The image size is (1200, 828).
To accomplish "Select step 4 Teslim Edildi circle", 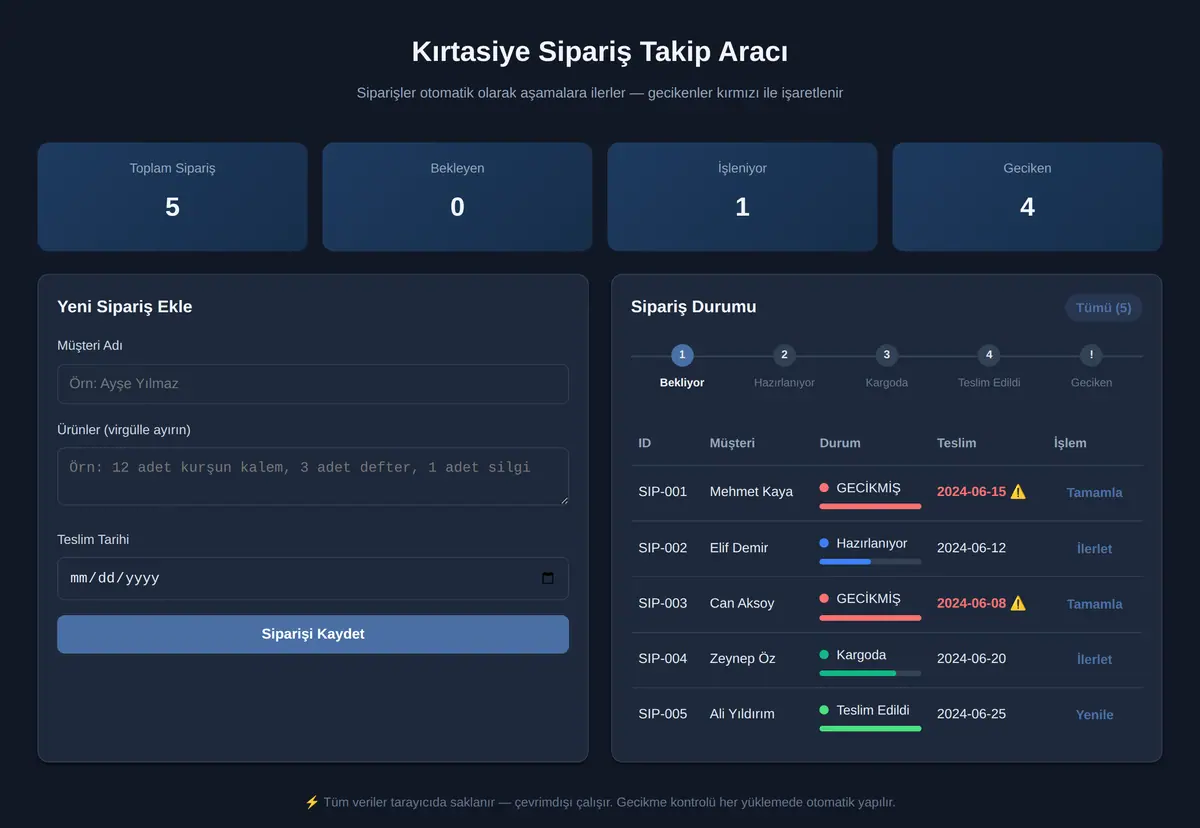I will point(989,355).
